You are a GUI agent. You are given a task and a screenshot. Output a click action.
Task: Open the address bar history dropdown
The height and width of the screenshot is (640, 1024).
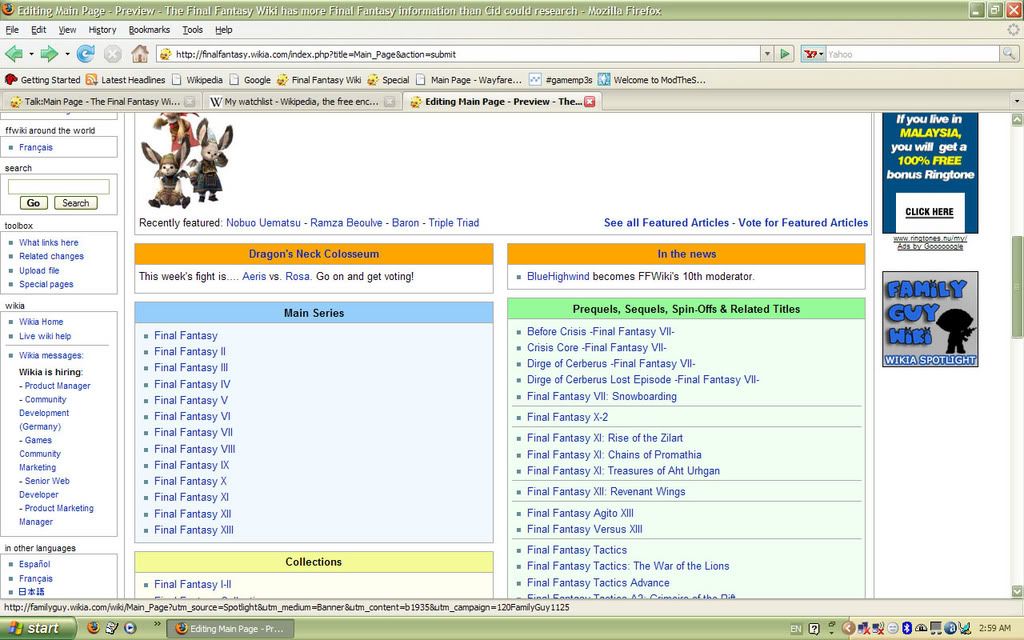(x=767, y=54)
